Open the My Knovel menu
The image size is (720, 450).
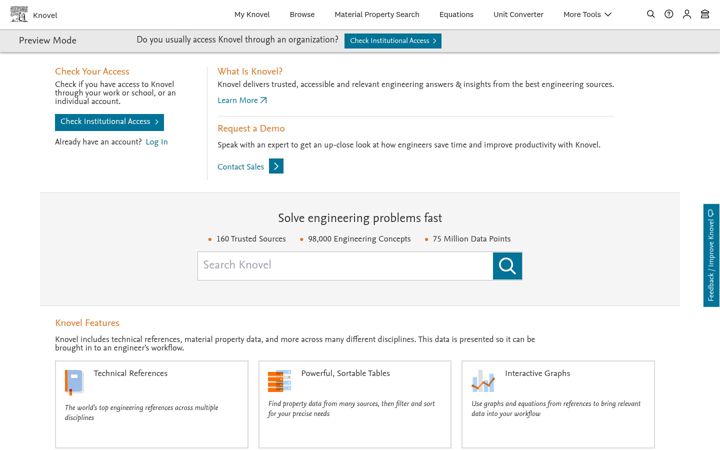click(252, 15)
